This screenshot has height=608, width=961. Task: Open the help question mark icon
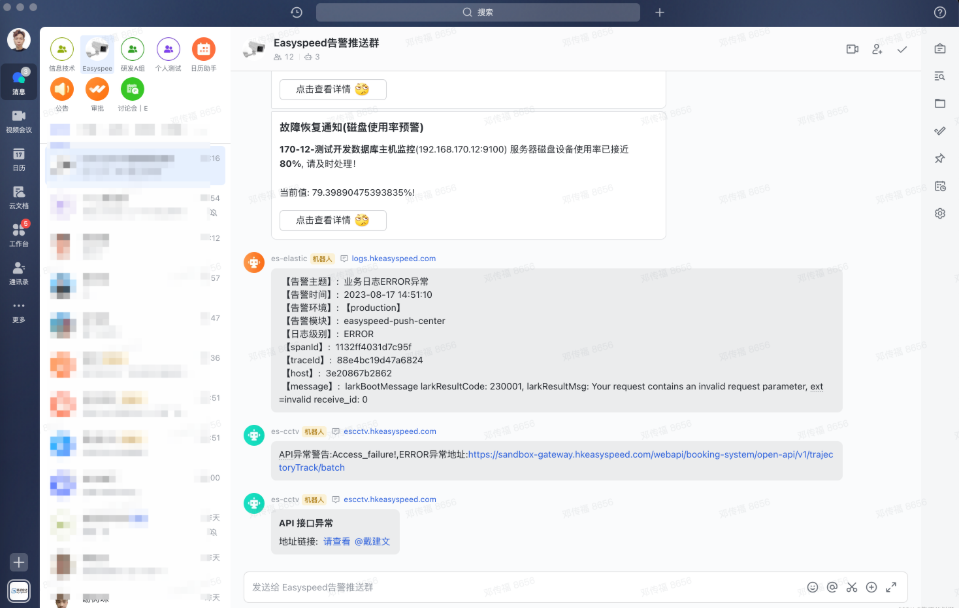tap(940, 12)
